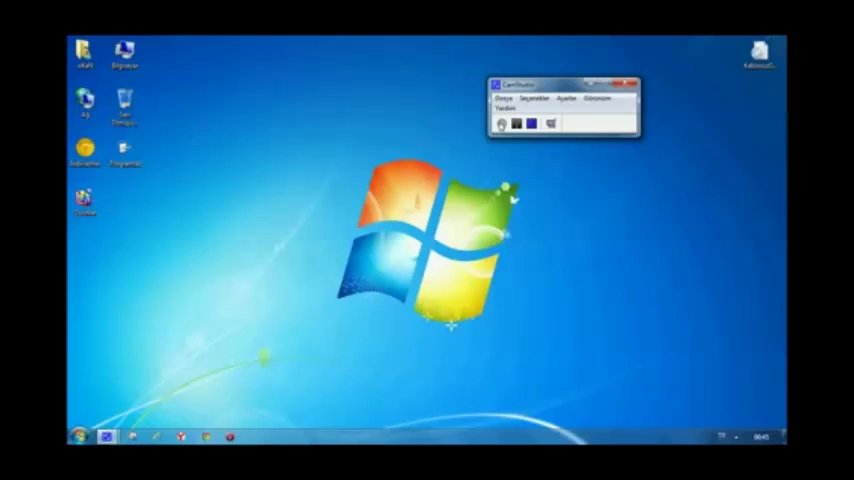The height and width of the screenshot is (480, 854).
Task: Select the yellow round İndirilenler desktop icon
Action: click(85, 152)
